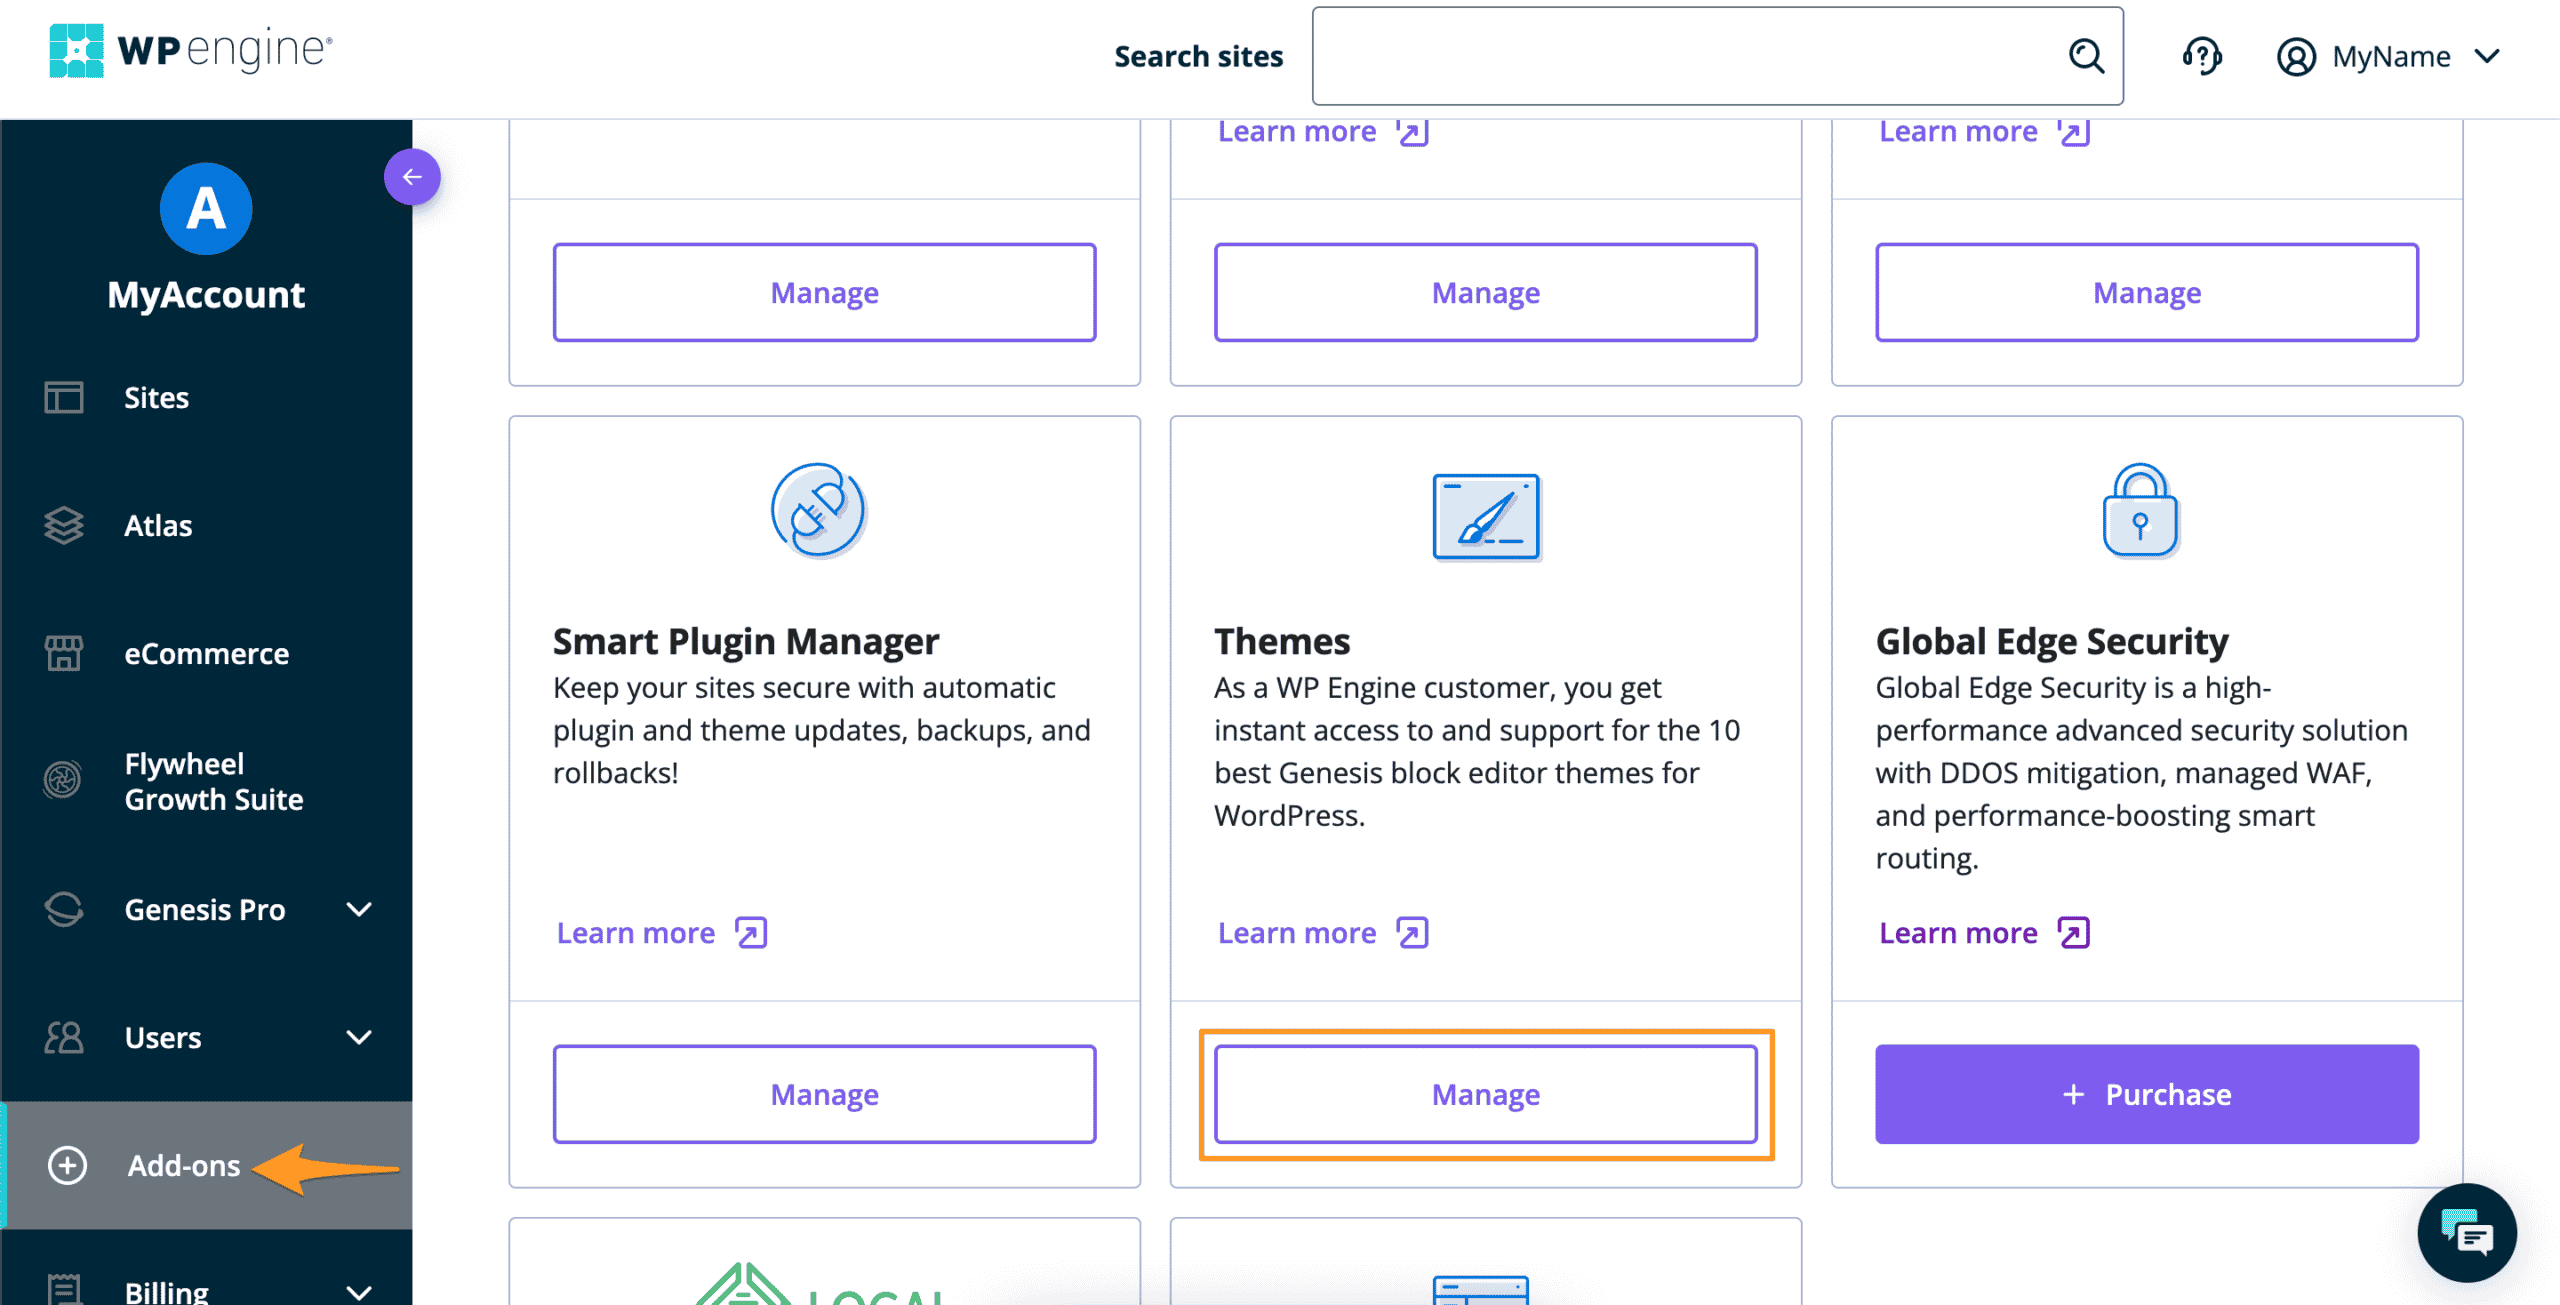Expand the Genesis Pro submenu
This screenshot has height=1305, width=2560.
tap(358, 909)
